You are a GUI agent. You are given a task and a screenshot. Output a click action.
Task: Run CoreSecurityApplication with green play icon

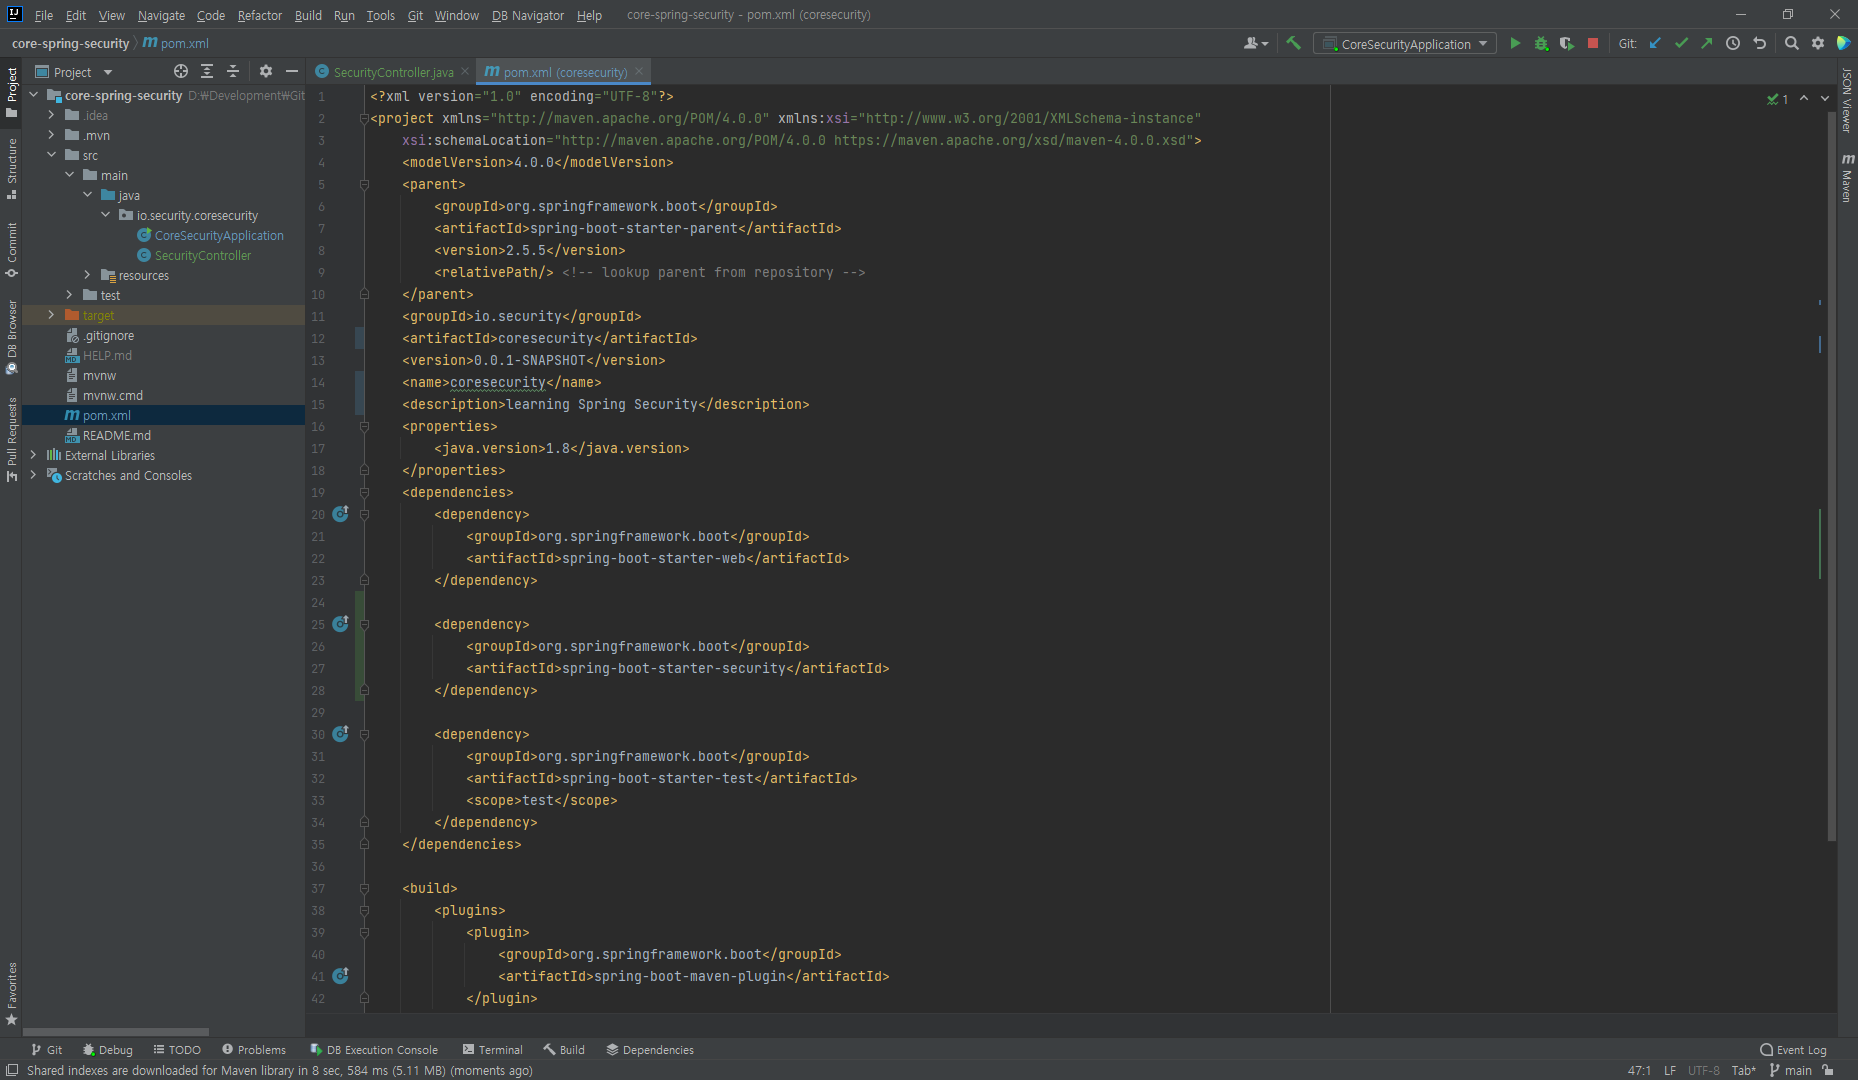pyautogui.click(x=1515, y=43)
